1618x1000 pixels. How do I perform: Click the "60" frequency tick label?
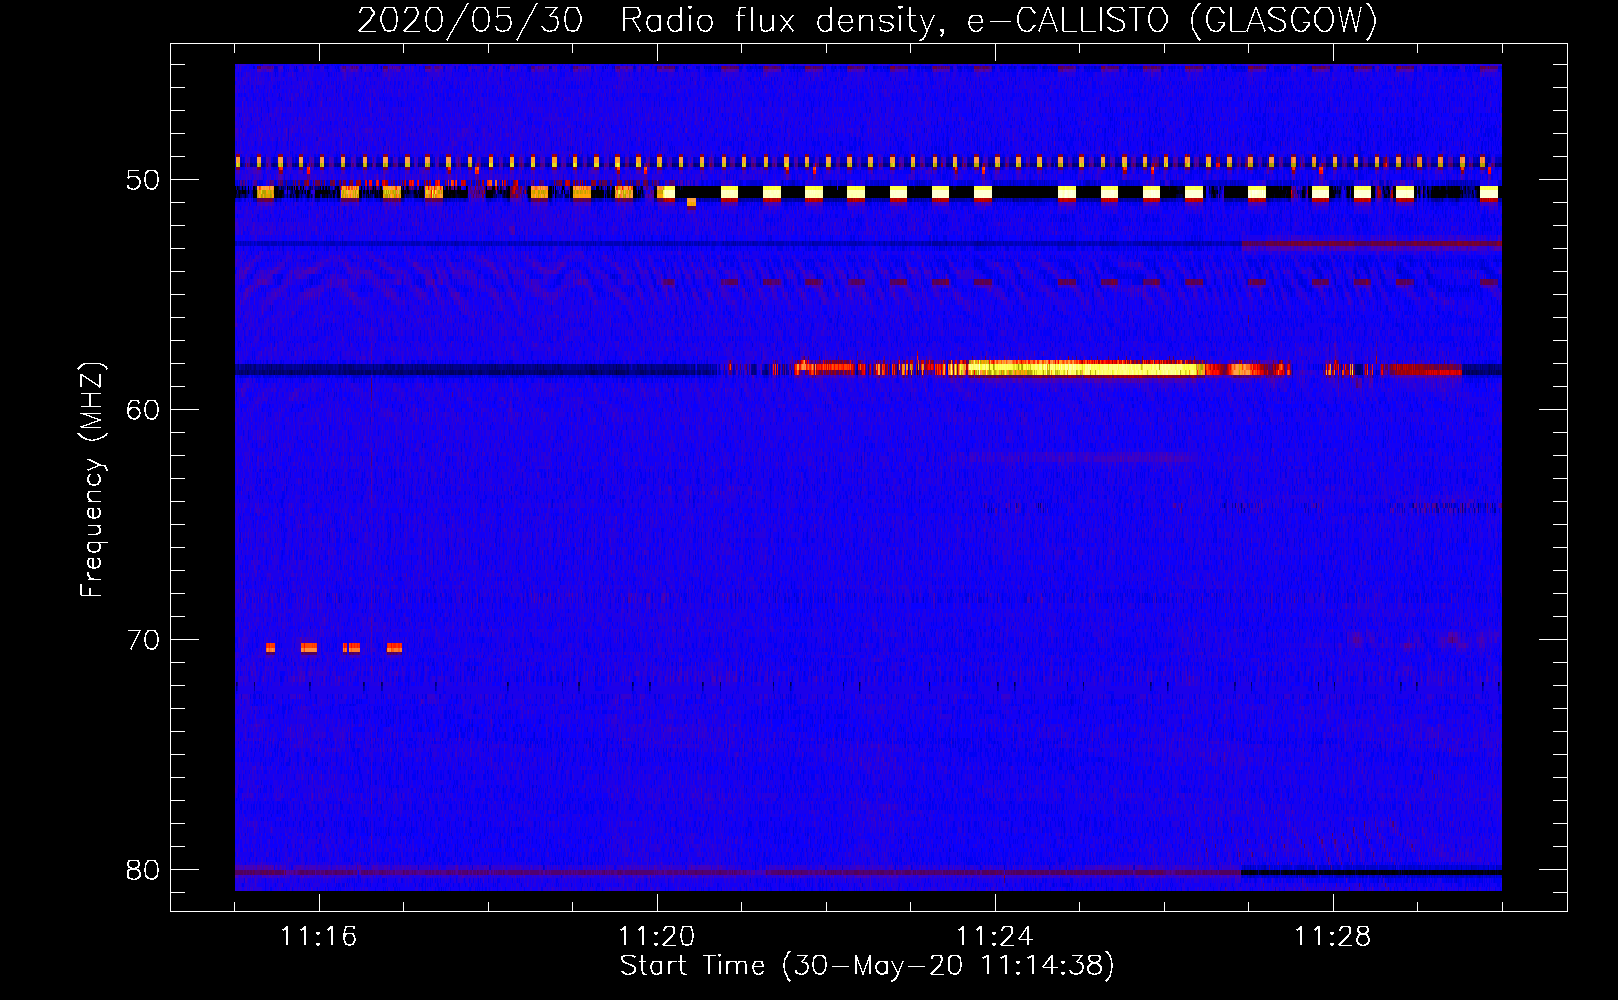(143, 411)
